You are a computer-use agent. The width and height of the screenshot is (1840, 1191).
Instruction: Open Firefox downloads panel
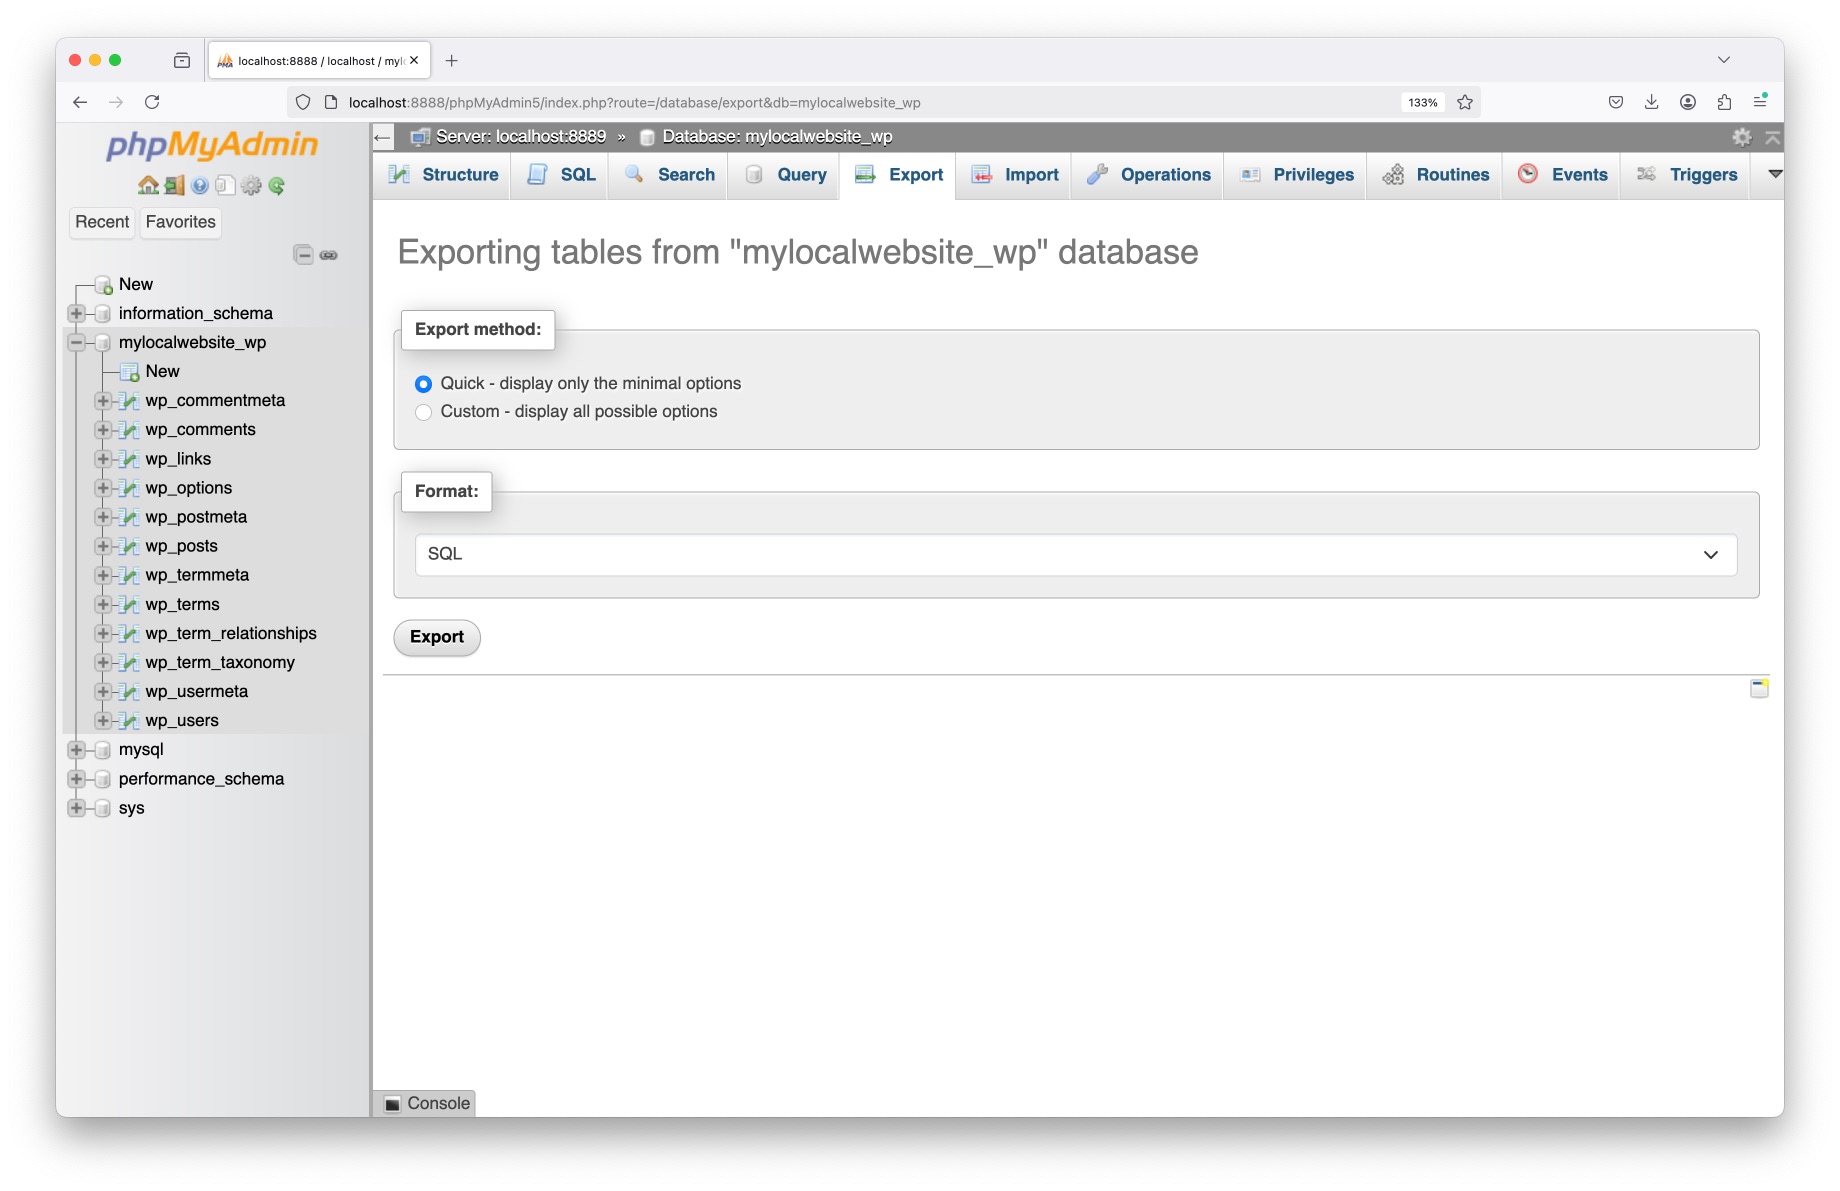1651,102
